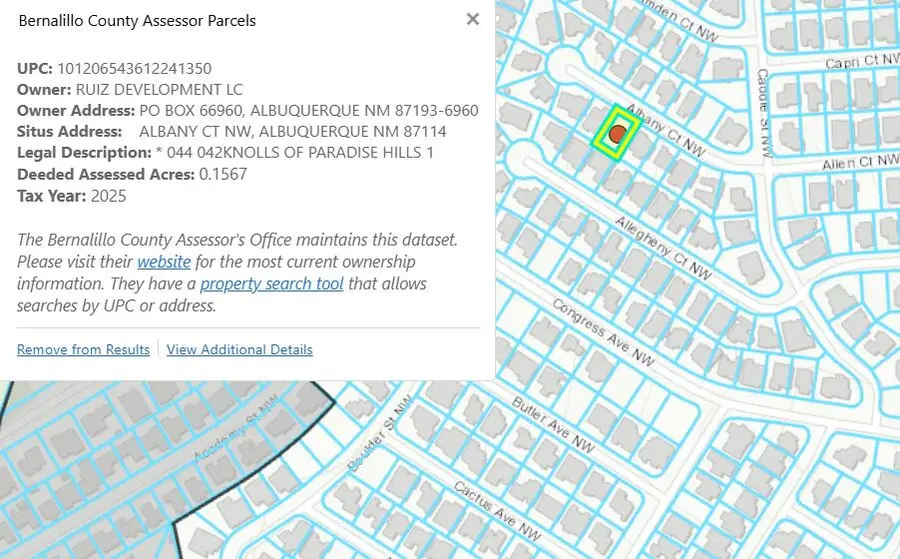Select the Allen Ct NW street label
Screen dimensions: 900x559
(858, 162)
